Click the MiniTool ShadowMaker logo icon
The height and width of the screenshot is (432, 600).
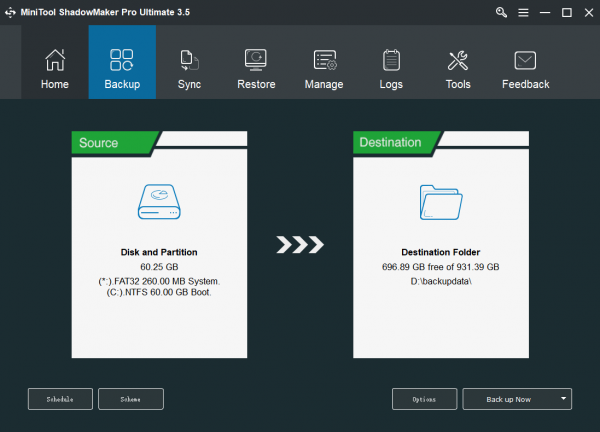coord(10,12)
